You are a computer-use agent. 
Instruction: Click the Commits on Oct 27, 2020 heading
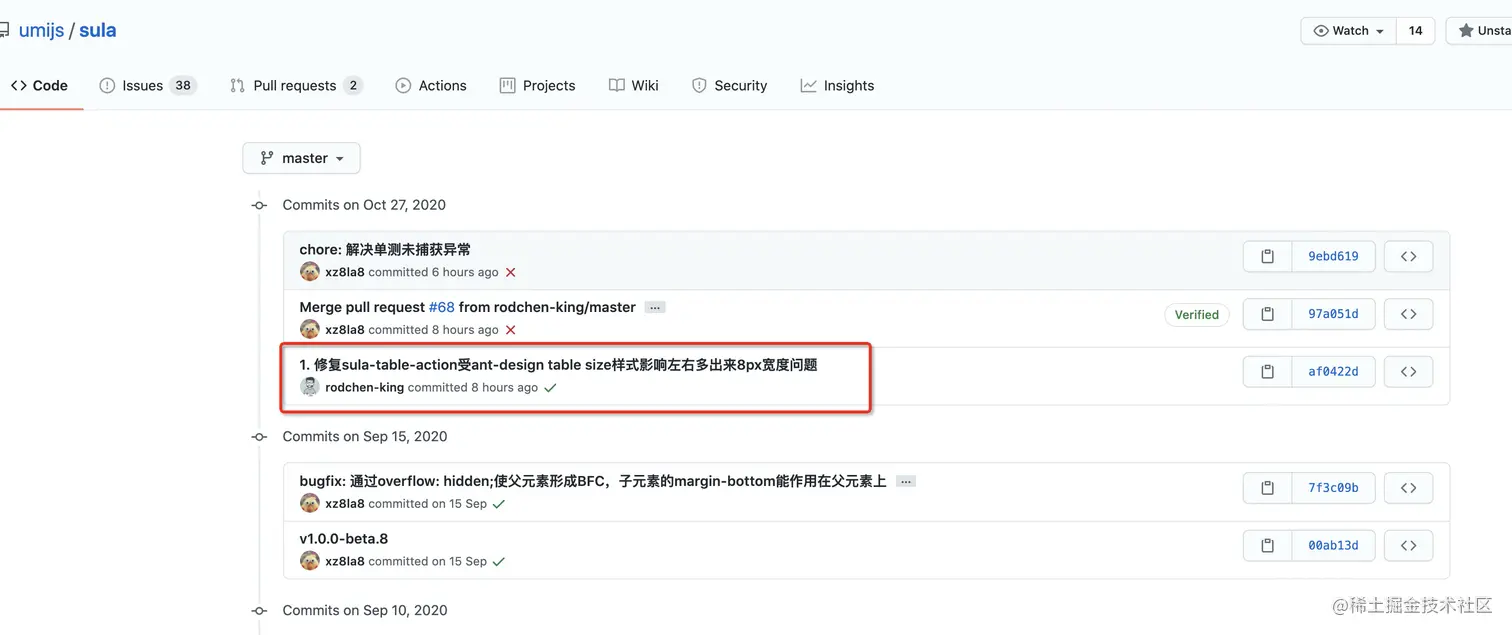pyautogui.click(x=364, y=205)
